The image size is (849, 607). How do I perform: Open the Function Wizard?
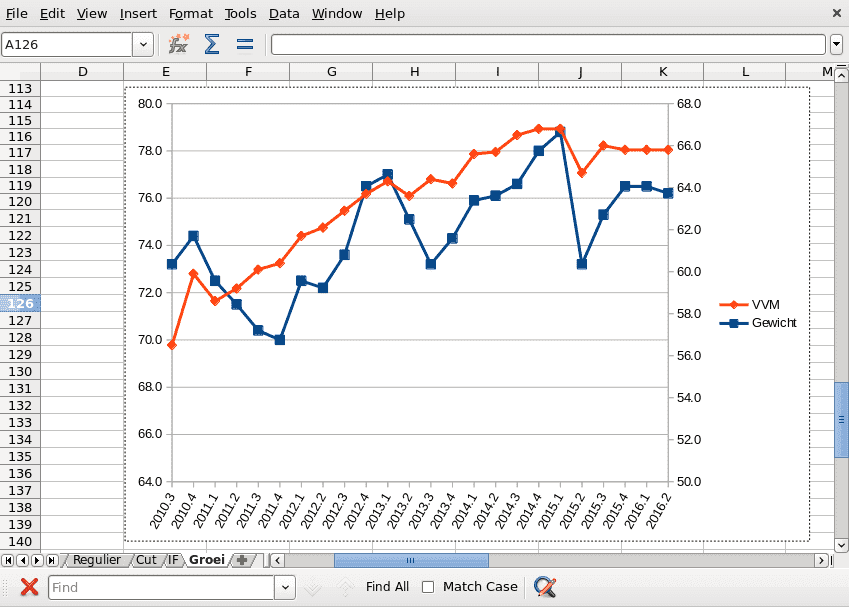pyautogui.click(x=179, y=44)
